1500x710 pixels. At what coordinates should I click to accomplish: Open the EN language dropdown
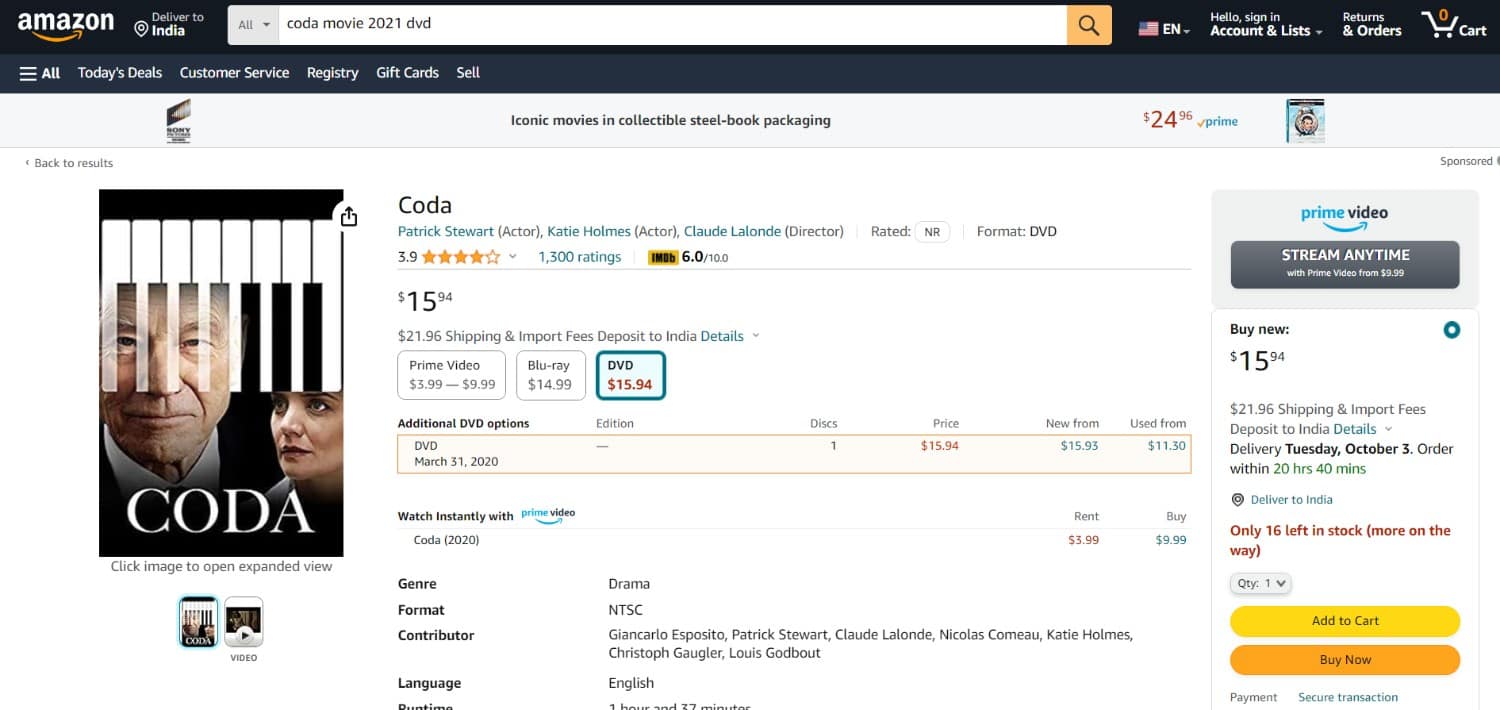tap(1176, 30)
